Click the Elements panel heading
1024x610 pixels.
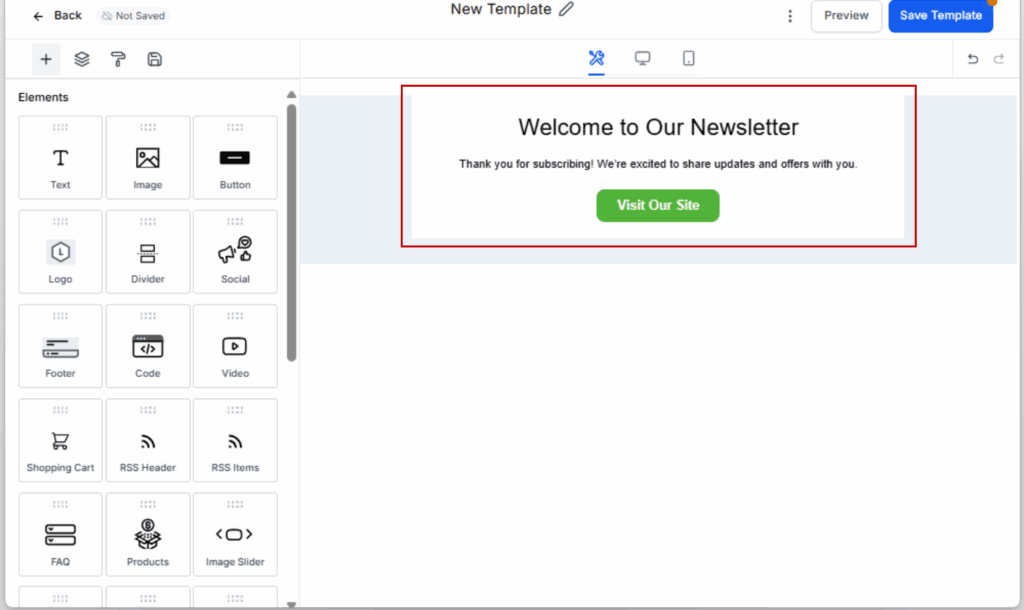click(x=43, y=97)
